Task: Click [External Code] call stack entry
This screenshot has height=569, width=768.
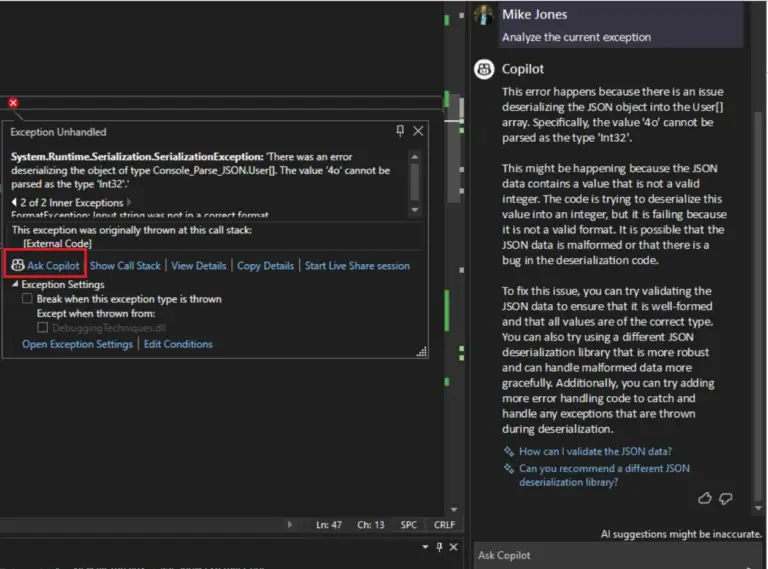Action: 57,243
